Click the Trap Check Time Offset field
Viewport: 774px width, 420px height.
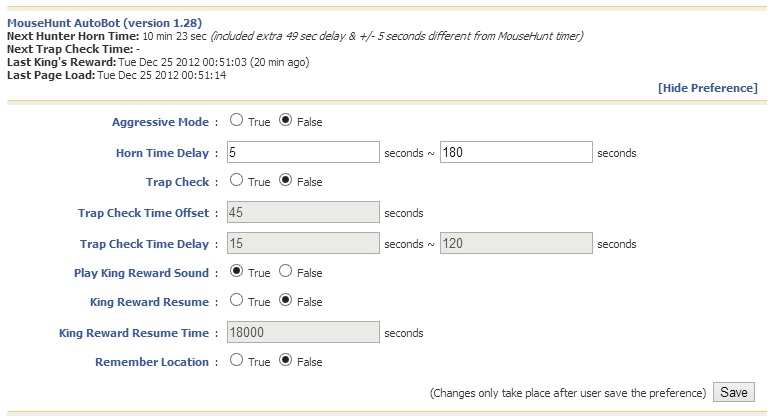point(302,212)
